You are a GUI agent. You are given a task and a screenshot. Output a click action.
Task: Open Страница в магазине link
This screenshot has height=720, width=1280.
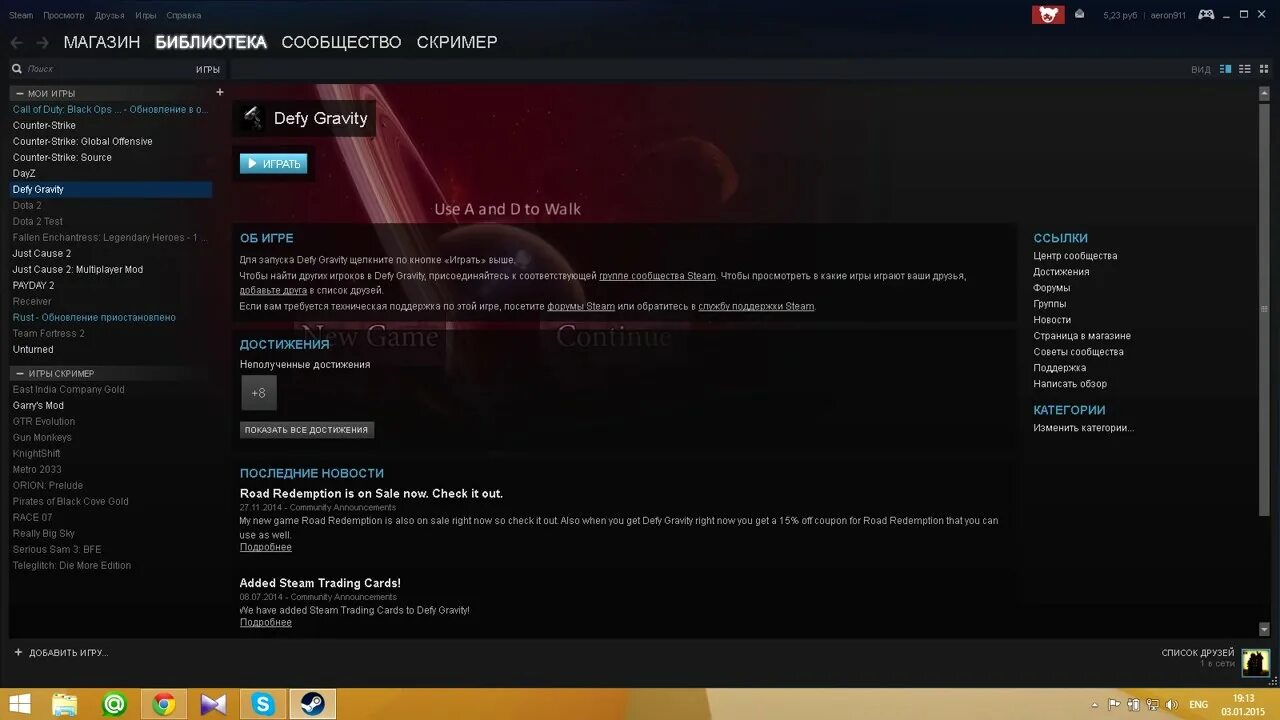[x=1082, y=336]
